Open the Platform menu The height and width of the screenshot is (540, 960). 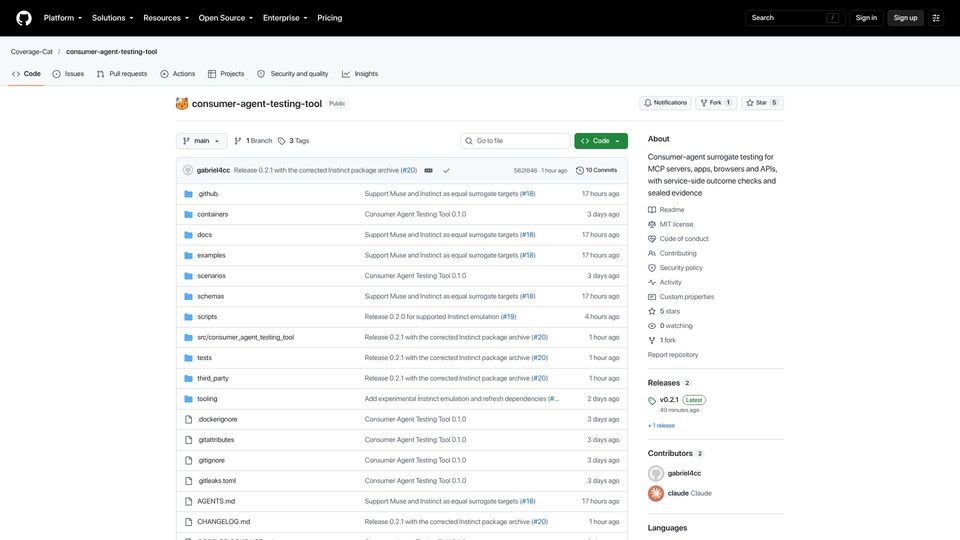click(x=62, y=18)
